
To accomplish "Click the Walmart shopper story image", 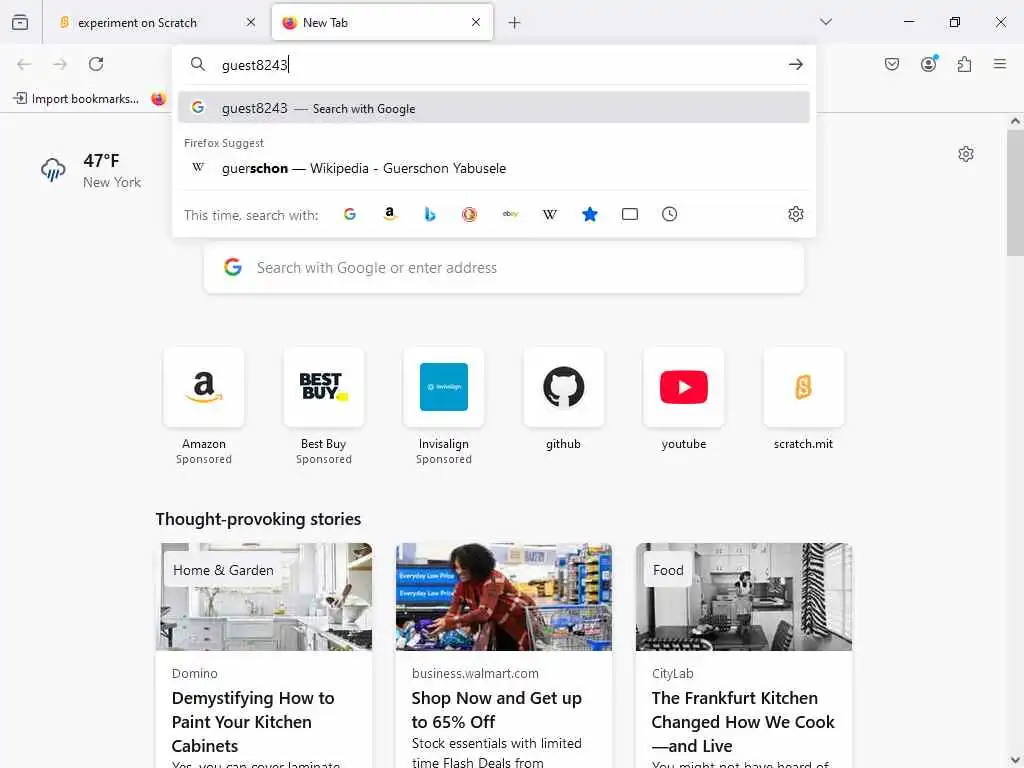I will point(504,597).
